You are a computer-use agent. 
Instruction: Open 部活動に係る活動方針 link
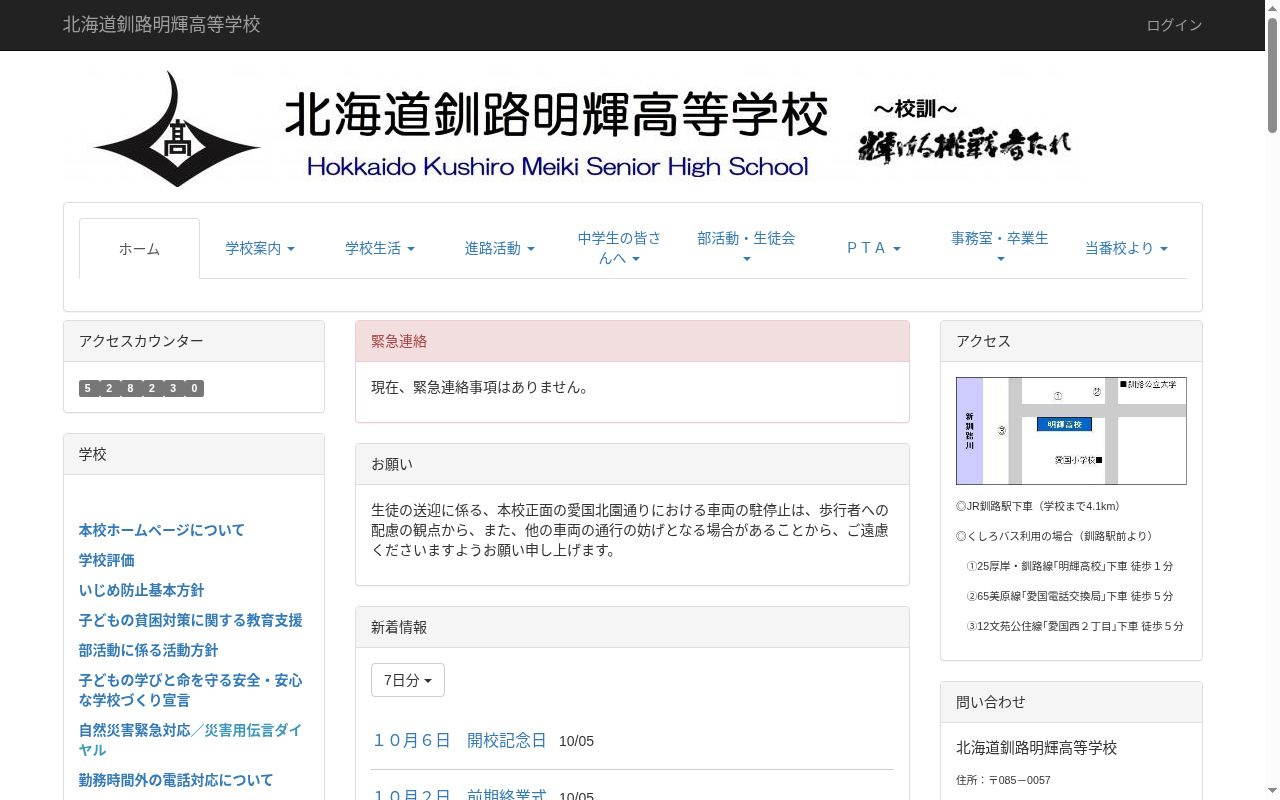[149, 650]
